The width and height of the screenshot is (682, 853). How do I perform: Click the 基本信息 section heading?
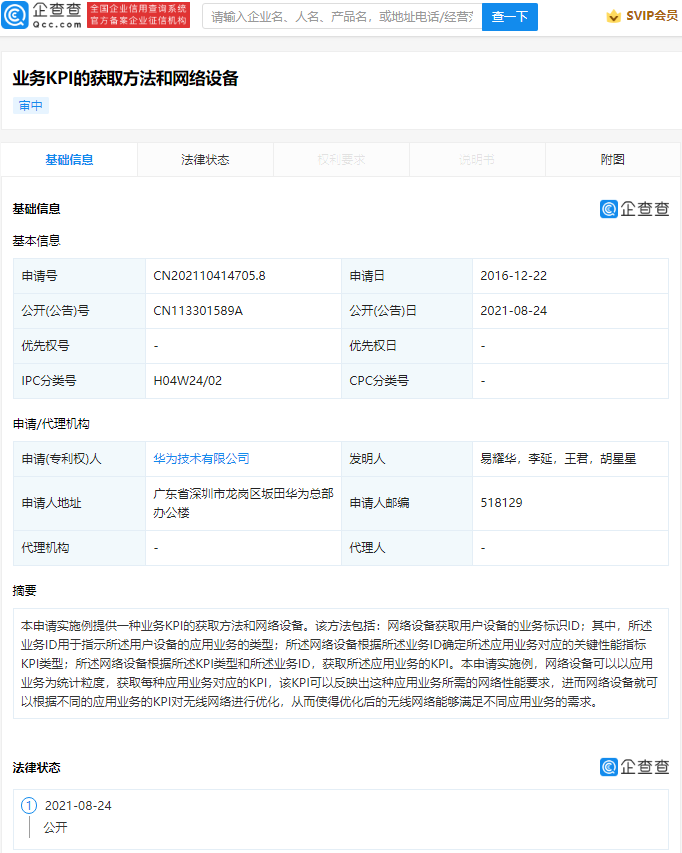coord(36,240)
